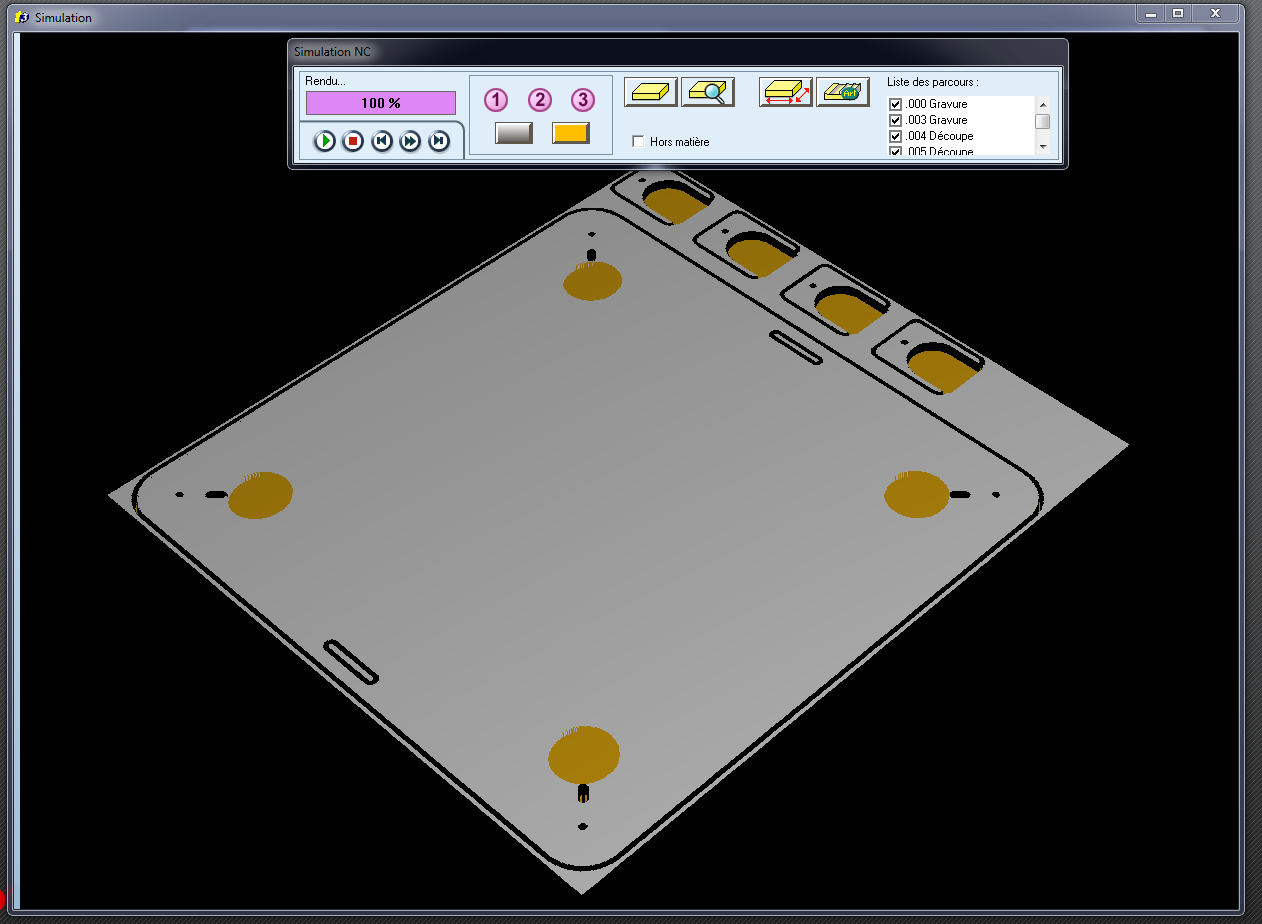The height and width of the screenshot is (924, 1262).
Task: Select speed preset number 3
Action: [x=583, y=100]
